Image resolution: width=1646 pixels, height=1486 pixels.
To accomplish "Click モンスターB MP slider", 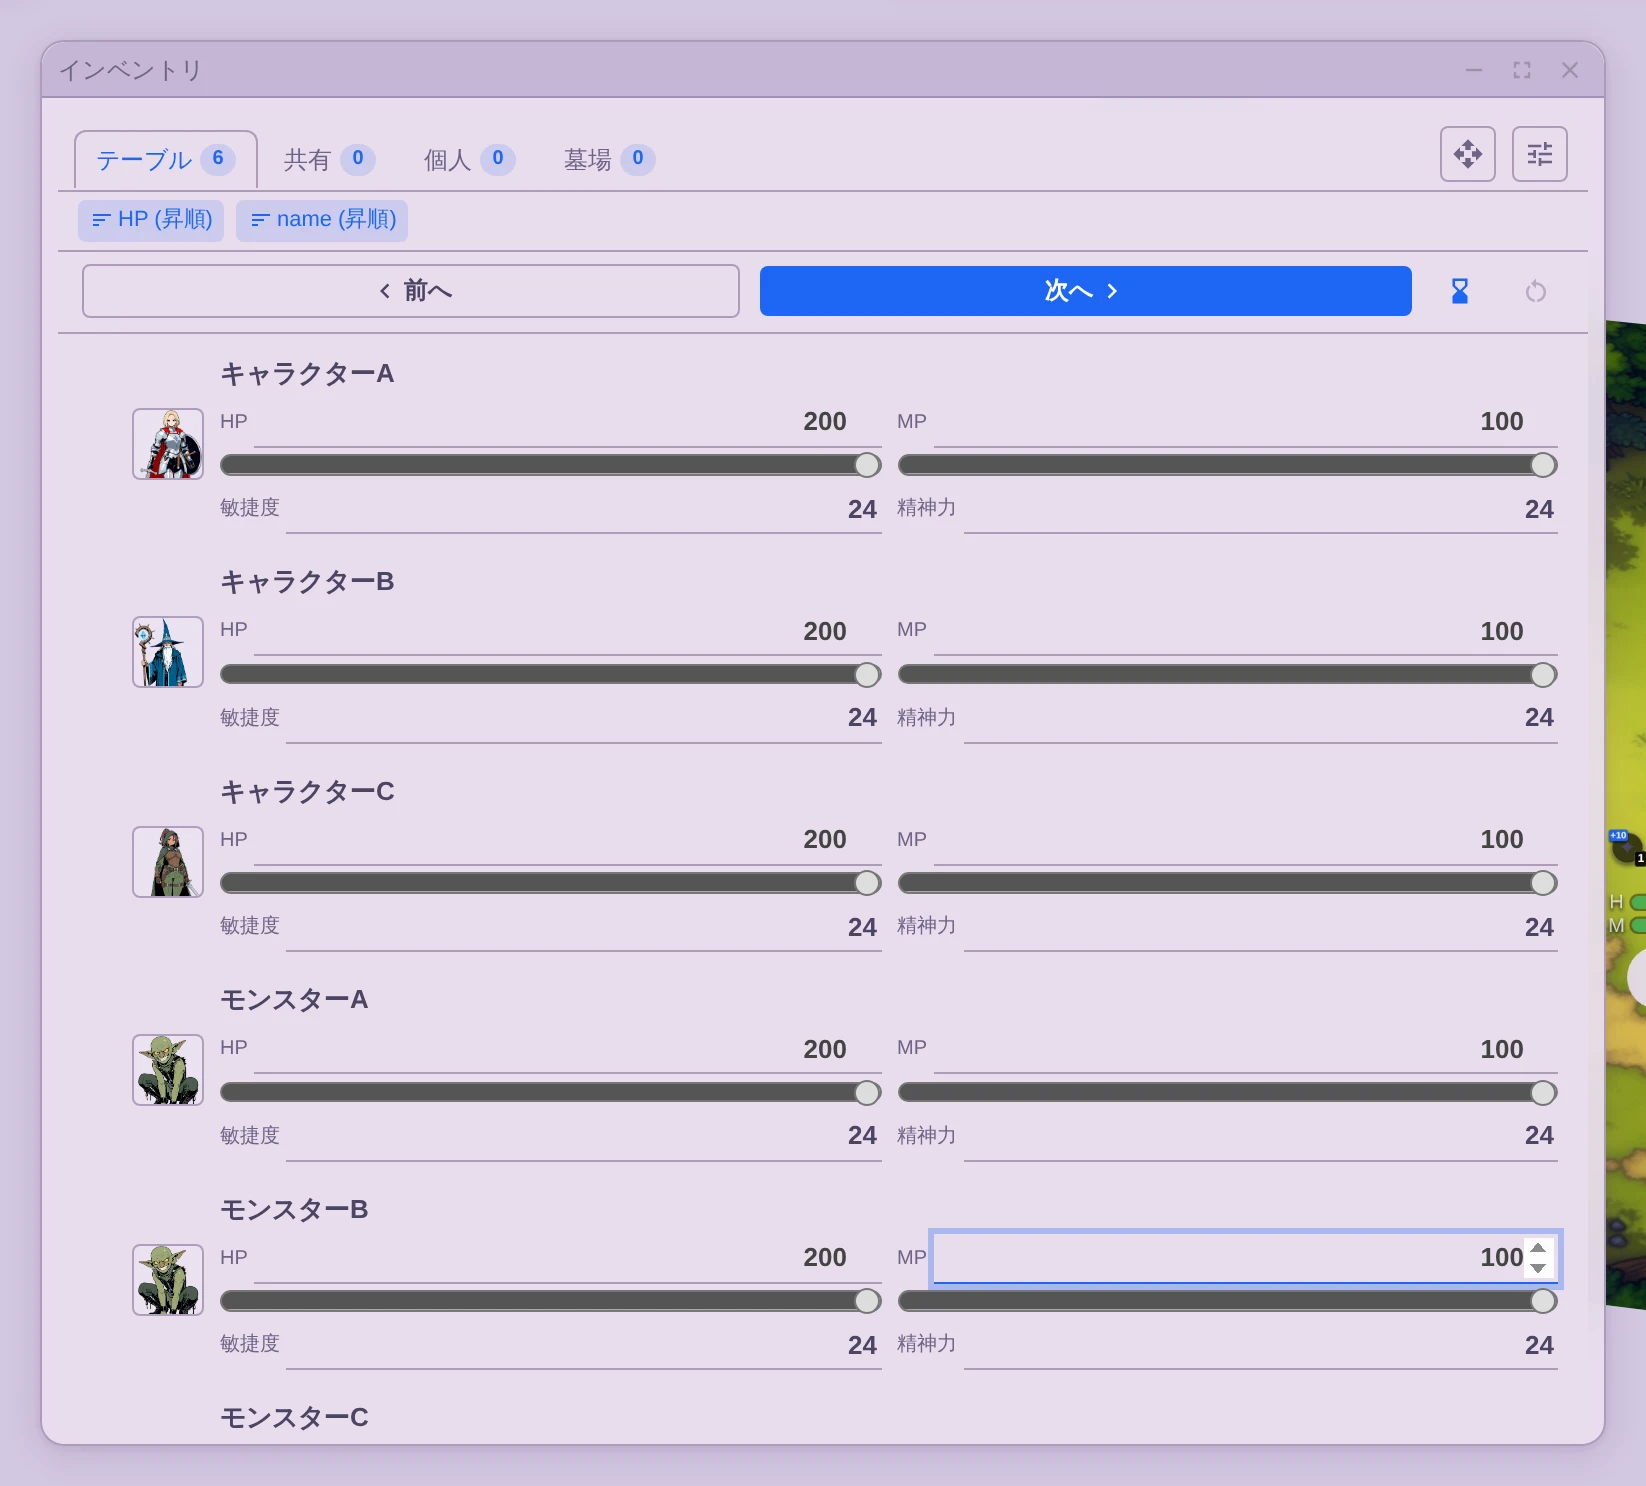I will coord(1227,1301).
